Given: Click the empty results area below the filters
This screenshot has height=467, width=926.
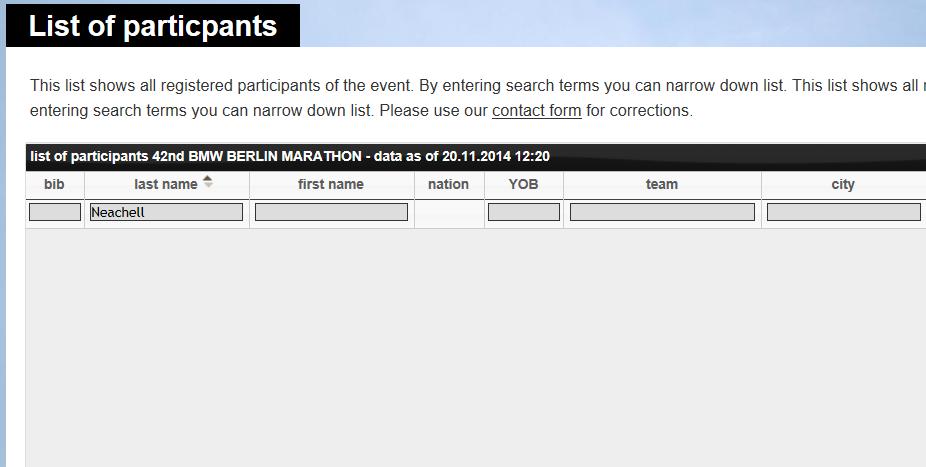Looking at the screenshot, I should coord(475,348).
